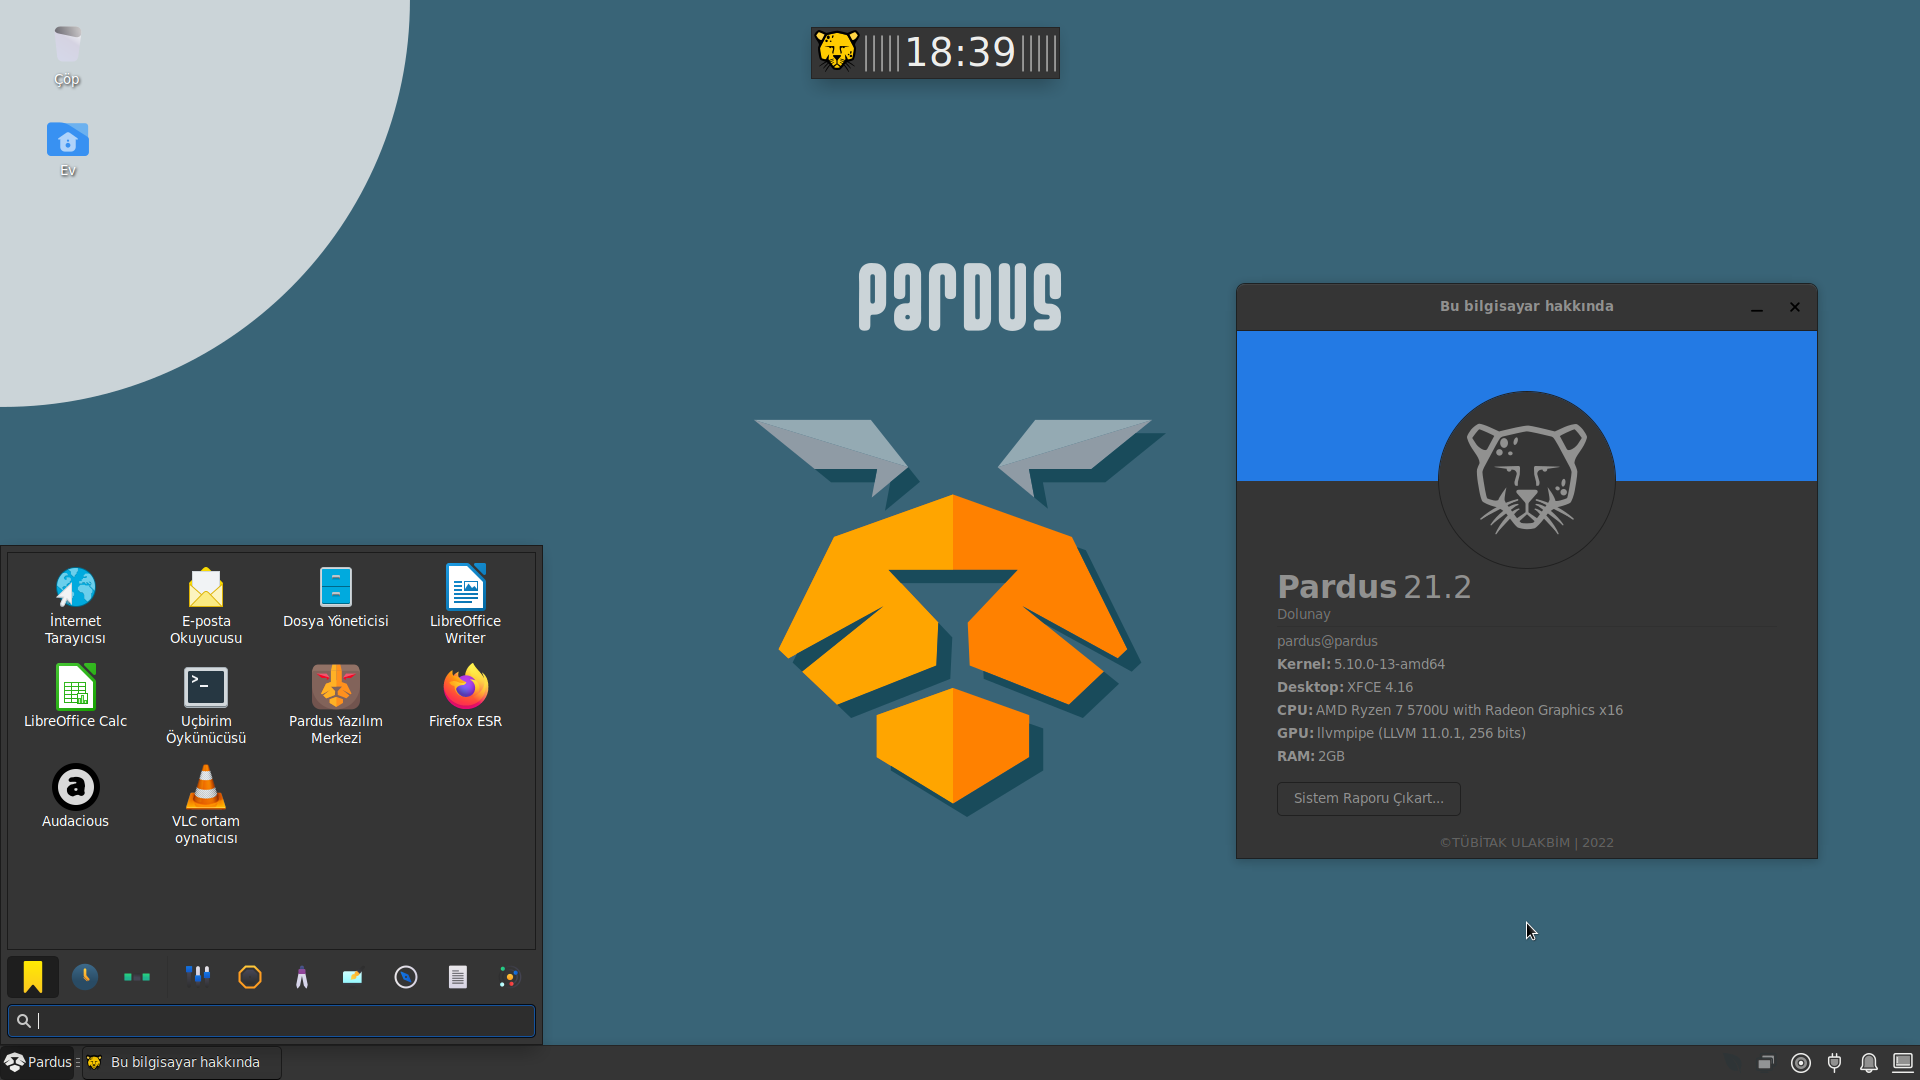Click the 'Pardus 21.2' version heading
1920x1080 pixels.
pos(1374,586)
